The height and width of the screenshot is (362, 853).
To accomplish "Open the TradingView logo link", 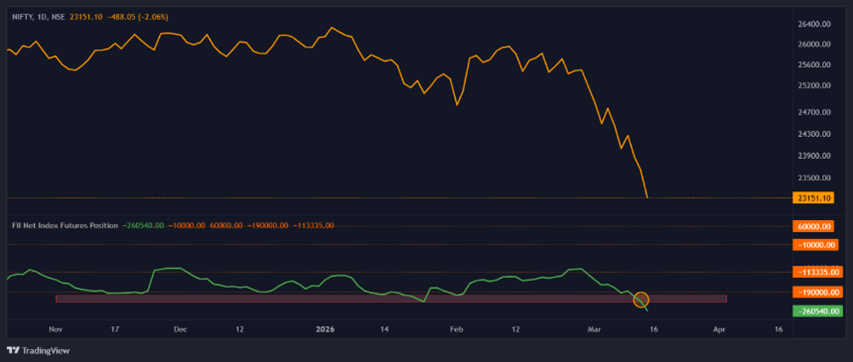I will 38,351.
